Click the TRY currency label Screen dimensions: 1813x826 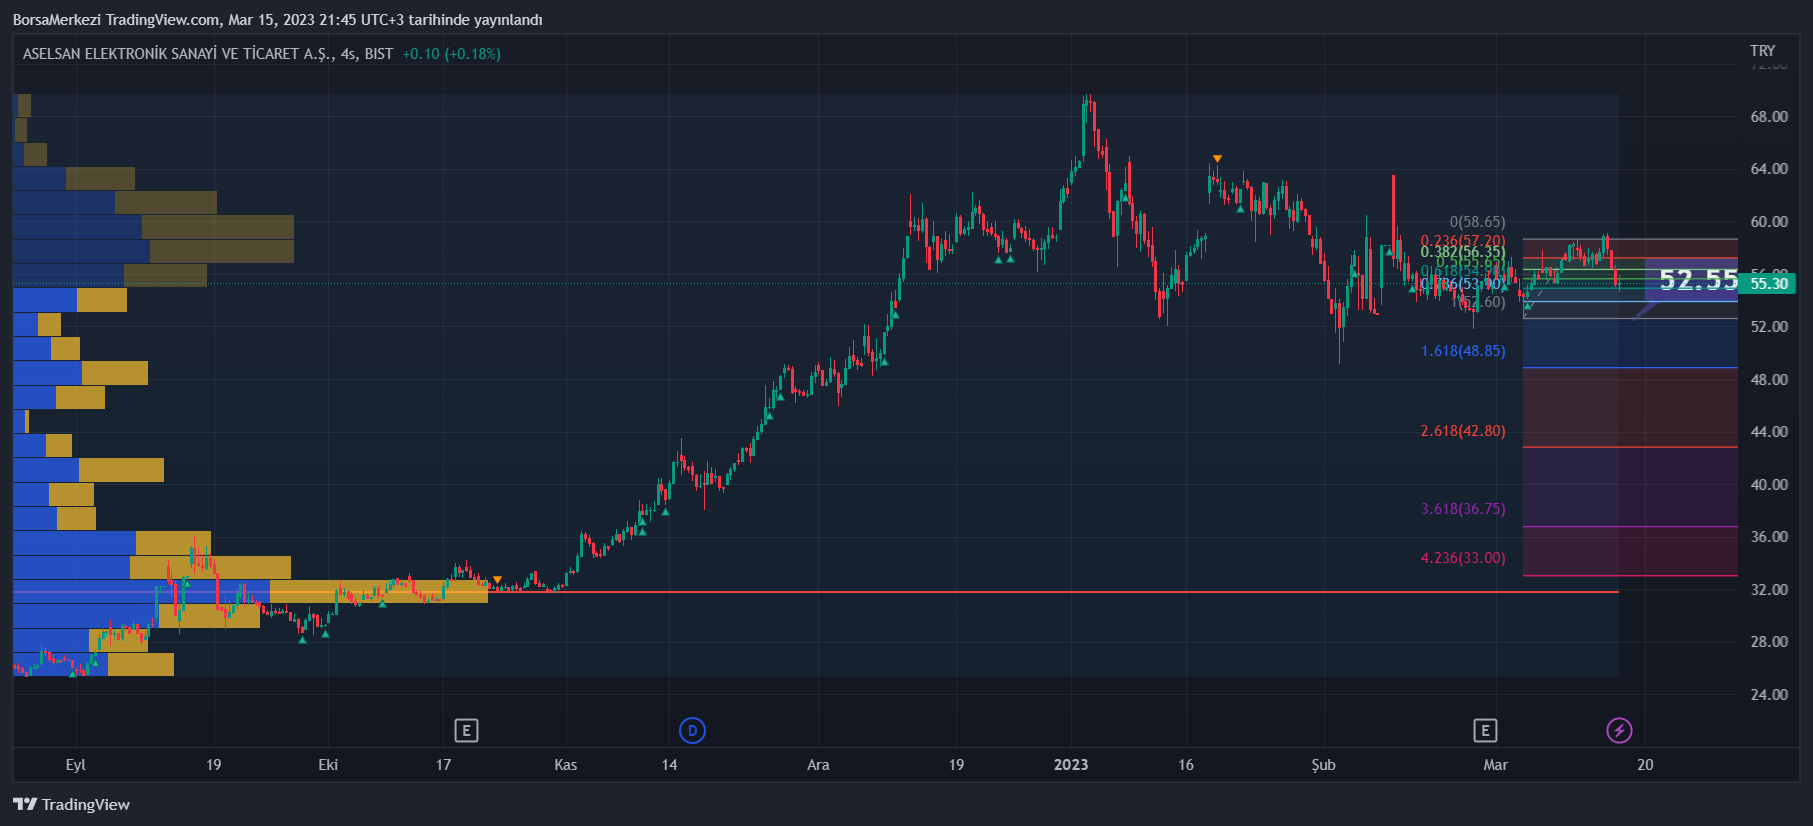point(1762,51)
